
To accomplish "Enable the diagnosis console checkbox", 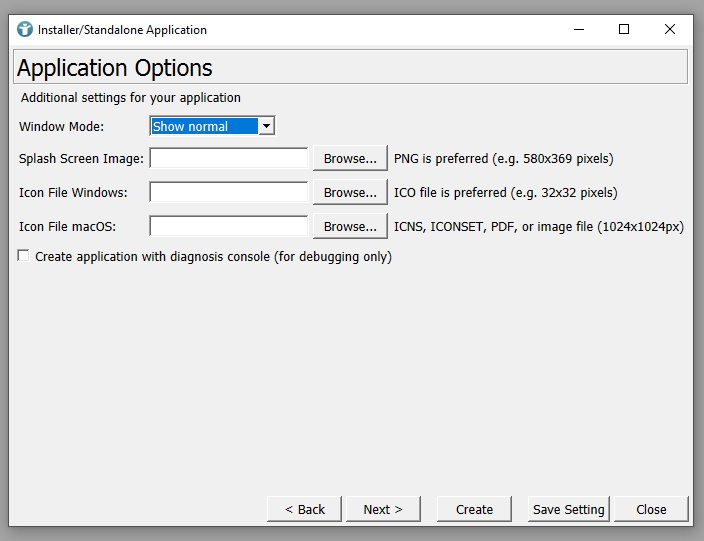I will pos(24,257).
